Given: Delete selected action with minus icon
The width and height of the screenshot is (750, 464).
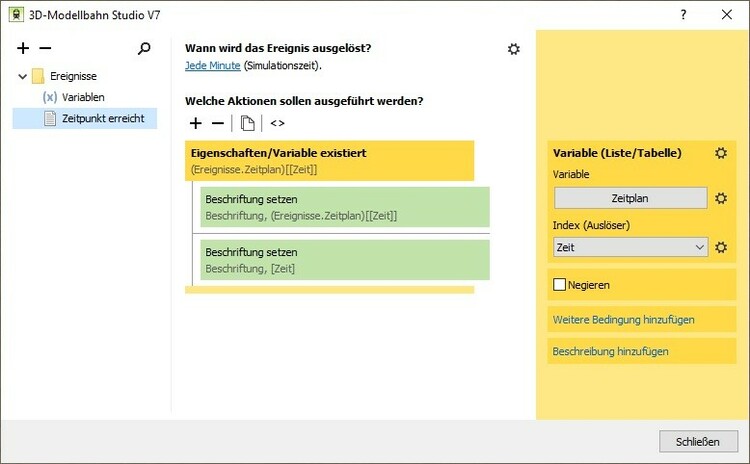Looking at the screenshot, I should click(x=218, y=123).
